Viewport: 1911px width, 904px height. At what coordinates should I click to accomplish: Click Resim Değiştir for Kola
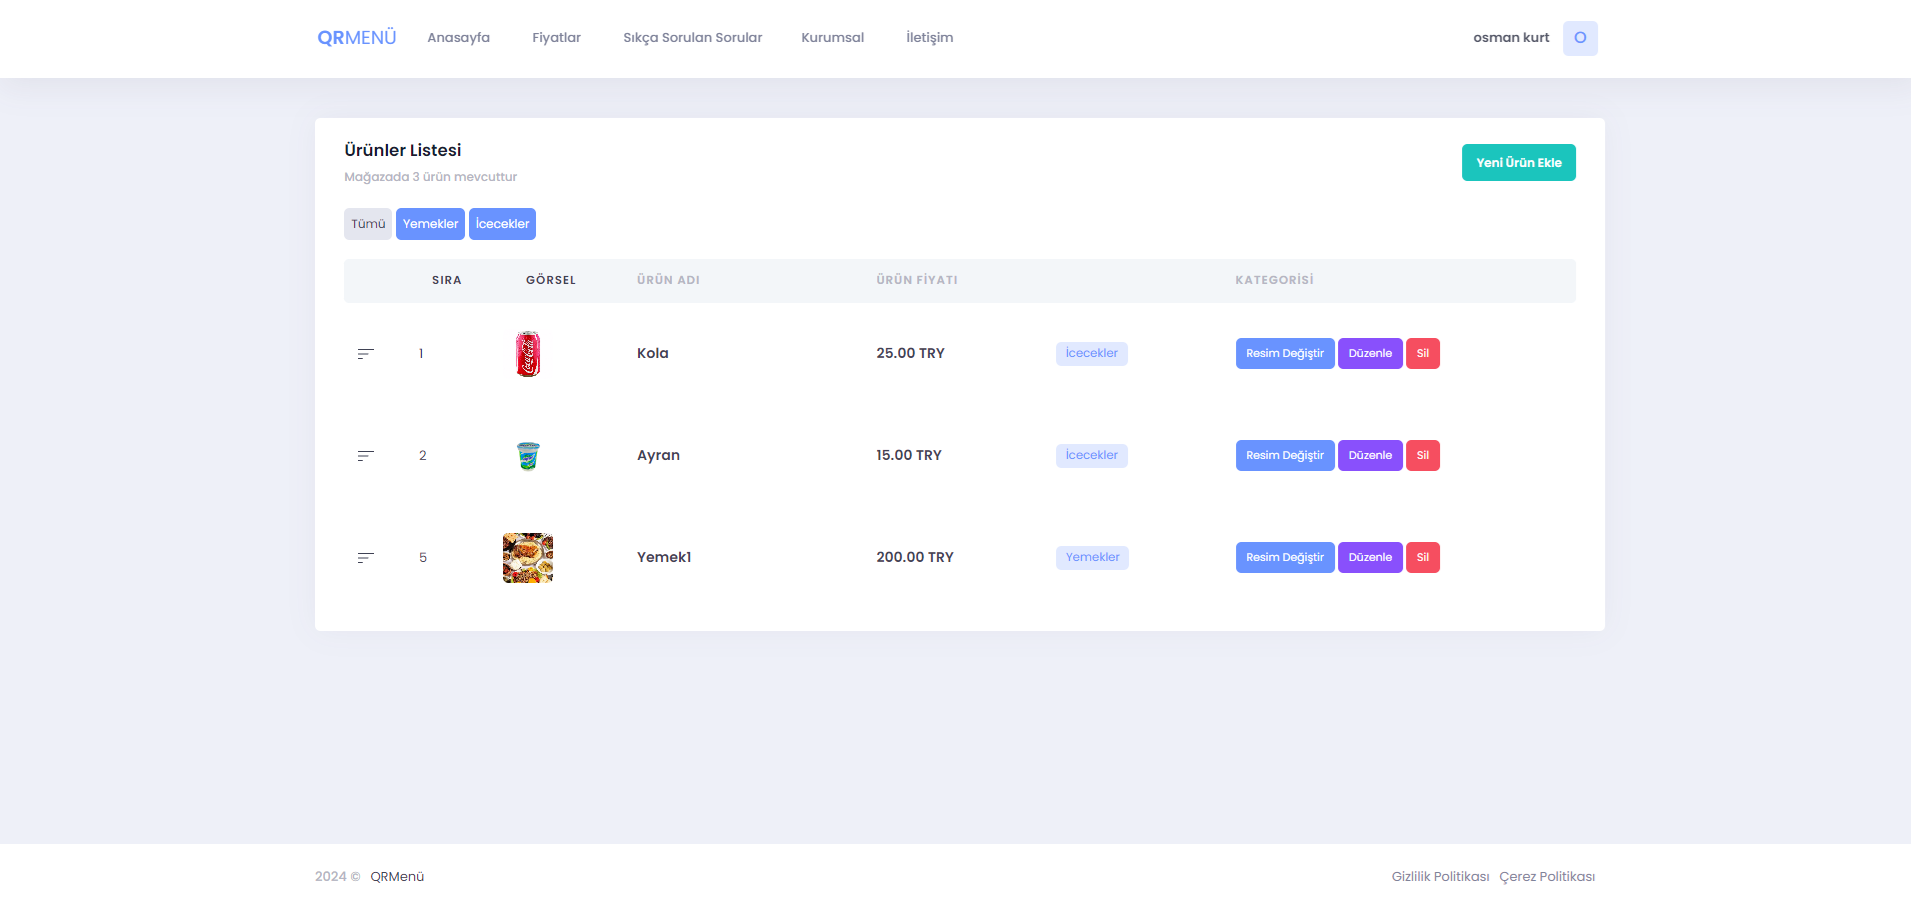1284,354
